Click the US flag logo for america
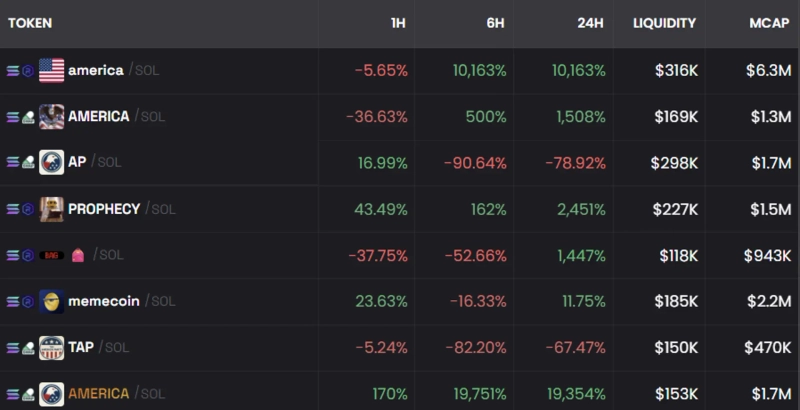Image resolution: width=800 pixels, height=410 pixels. pyautogui.click(x=51, y=70)
